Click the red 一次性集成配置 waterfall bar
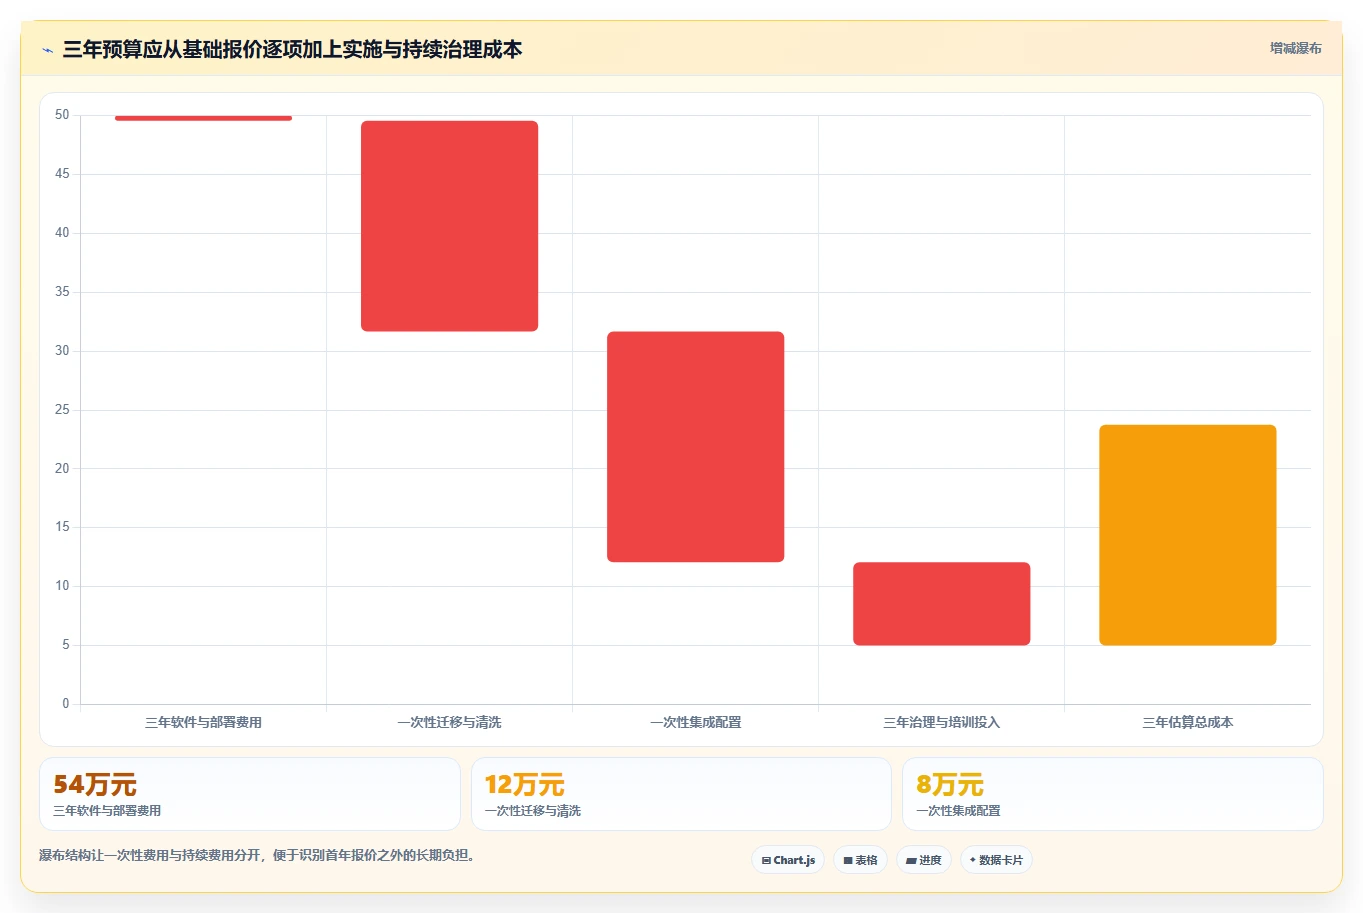This screenshot has width=1363, height=913. (x=696, y=447)
